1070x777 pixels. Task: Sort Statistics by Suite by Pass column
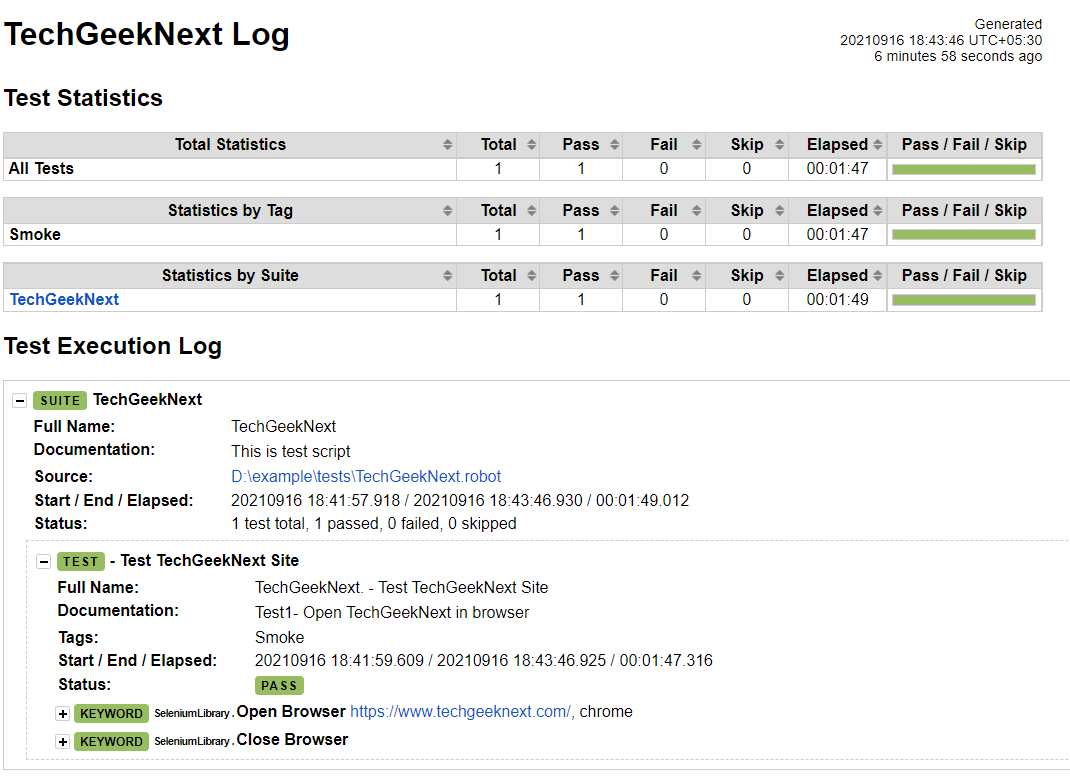(x=614, y=276)
